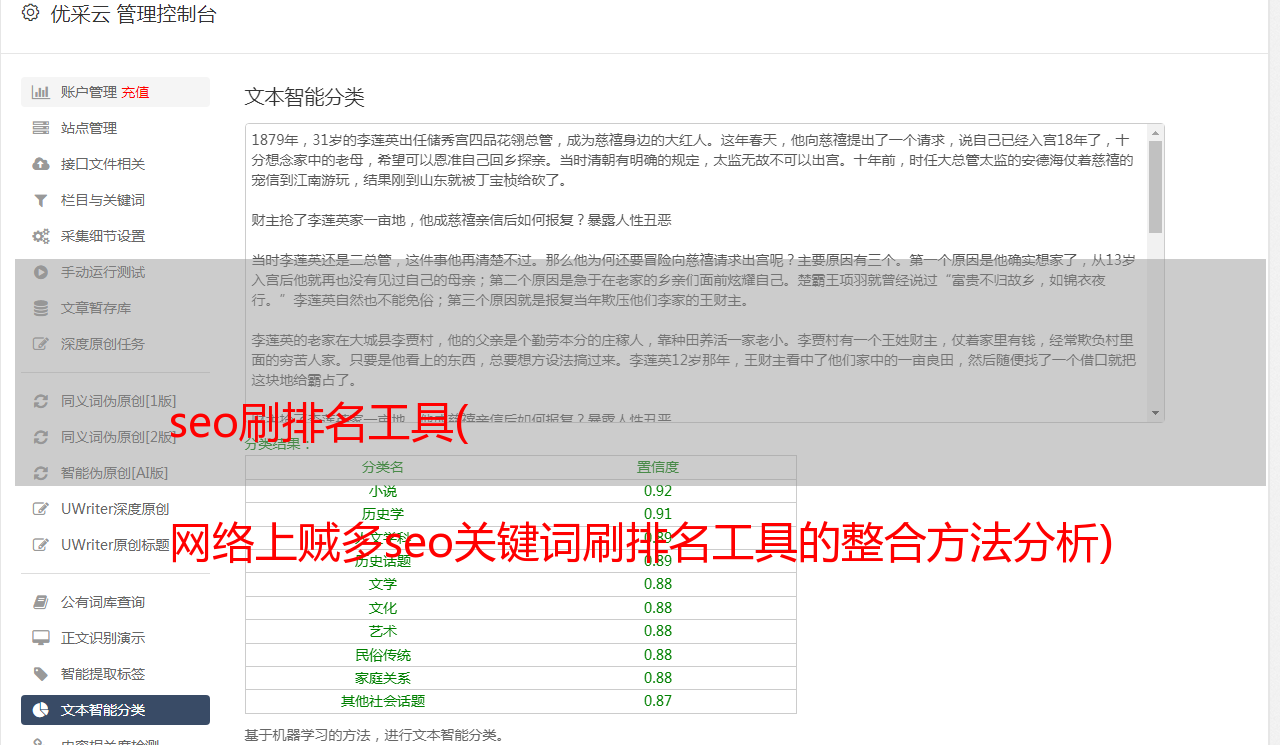The height and width of the screenshot is (745, 1280).
Task: Click the 0.92 confidence value
Action: (658, 491)
